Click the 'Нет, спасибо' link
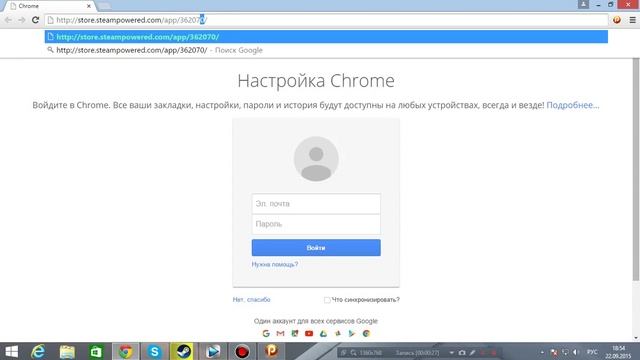Viewport: 640px width, 360px height. 251,300
